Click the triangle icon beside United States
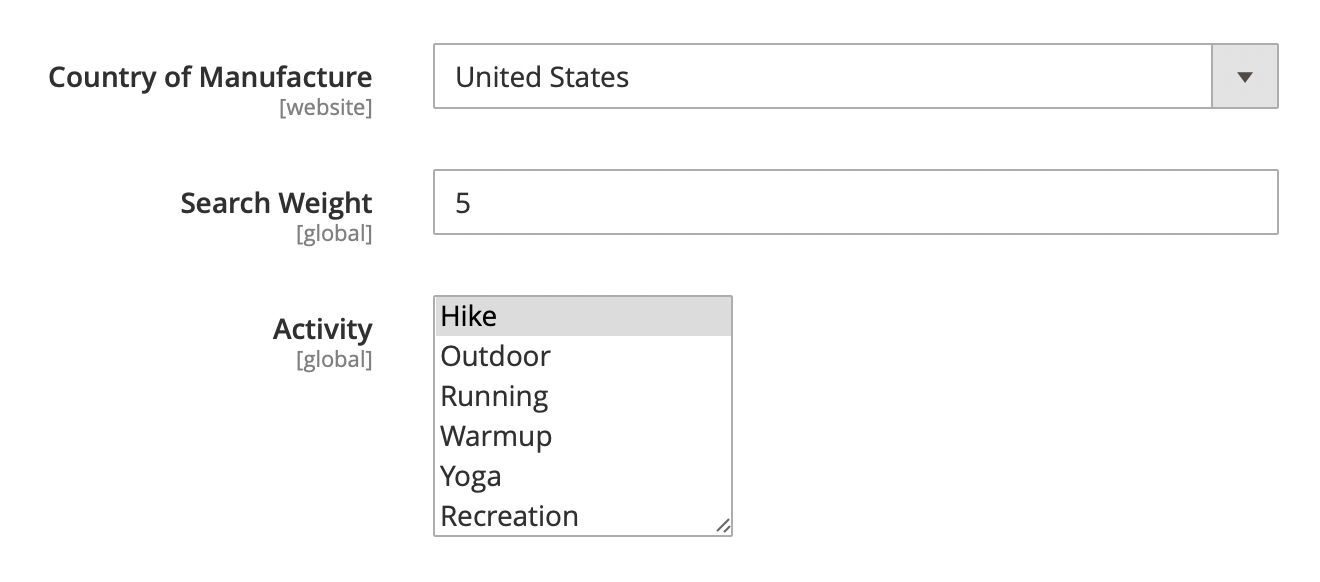 (x=1245, y=76)
